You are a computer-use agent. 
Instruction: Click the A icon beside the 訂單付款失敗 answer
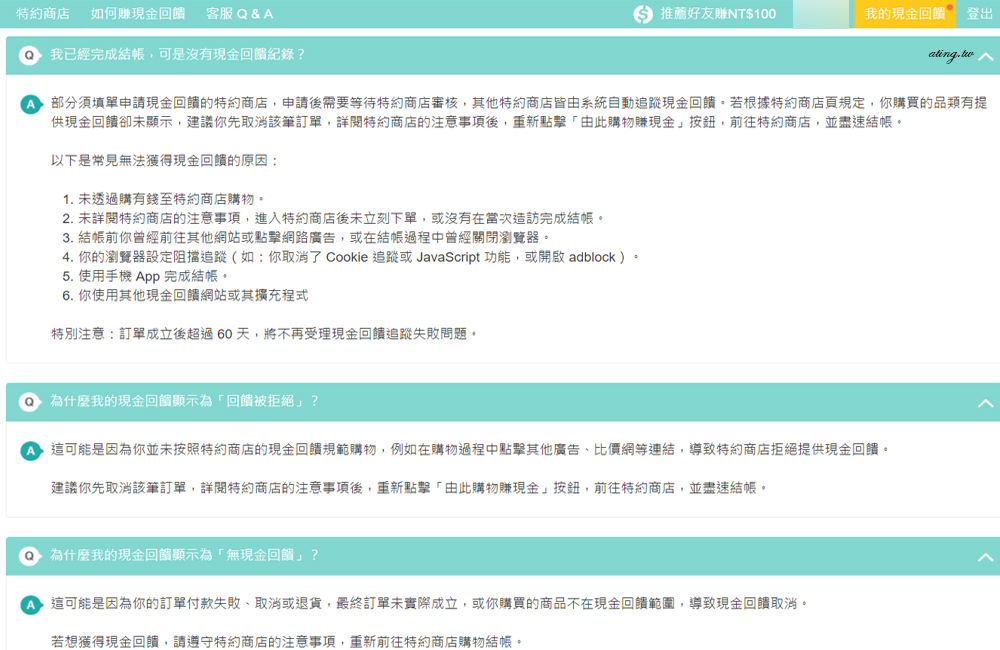[31, 605]
